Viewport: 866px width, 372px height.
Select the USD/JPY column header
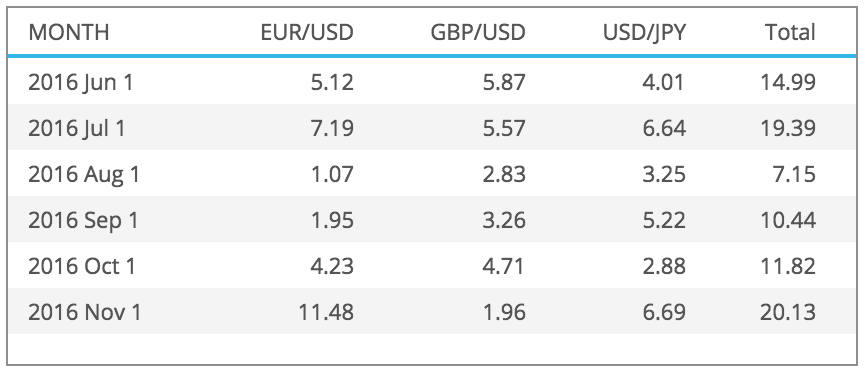[x=644, y=33]
